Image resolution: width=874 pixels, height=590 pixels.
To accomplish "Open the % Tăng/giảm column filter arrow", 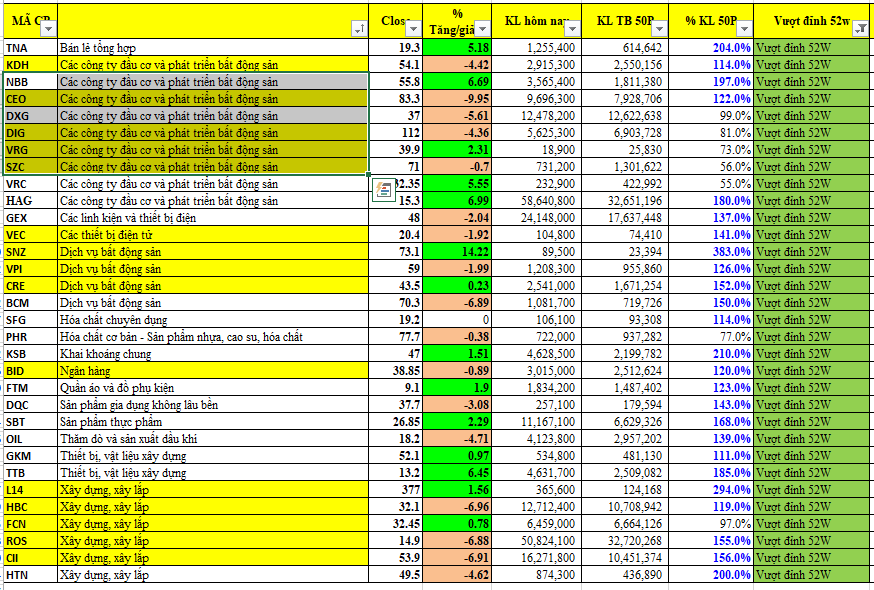I will (x=482, y=29).
